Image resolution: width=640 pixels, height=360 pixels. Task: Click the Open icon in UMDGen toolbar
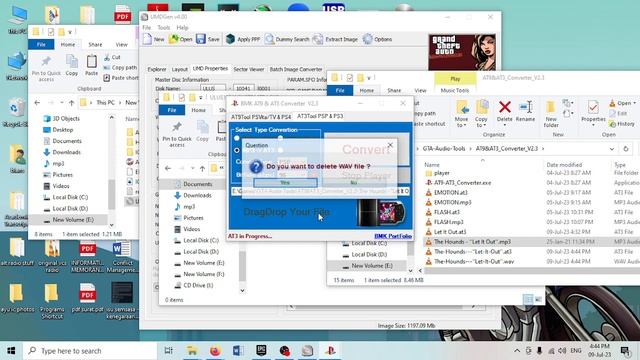click(180, 39)
